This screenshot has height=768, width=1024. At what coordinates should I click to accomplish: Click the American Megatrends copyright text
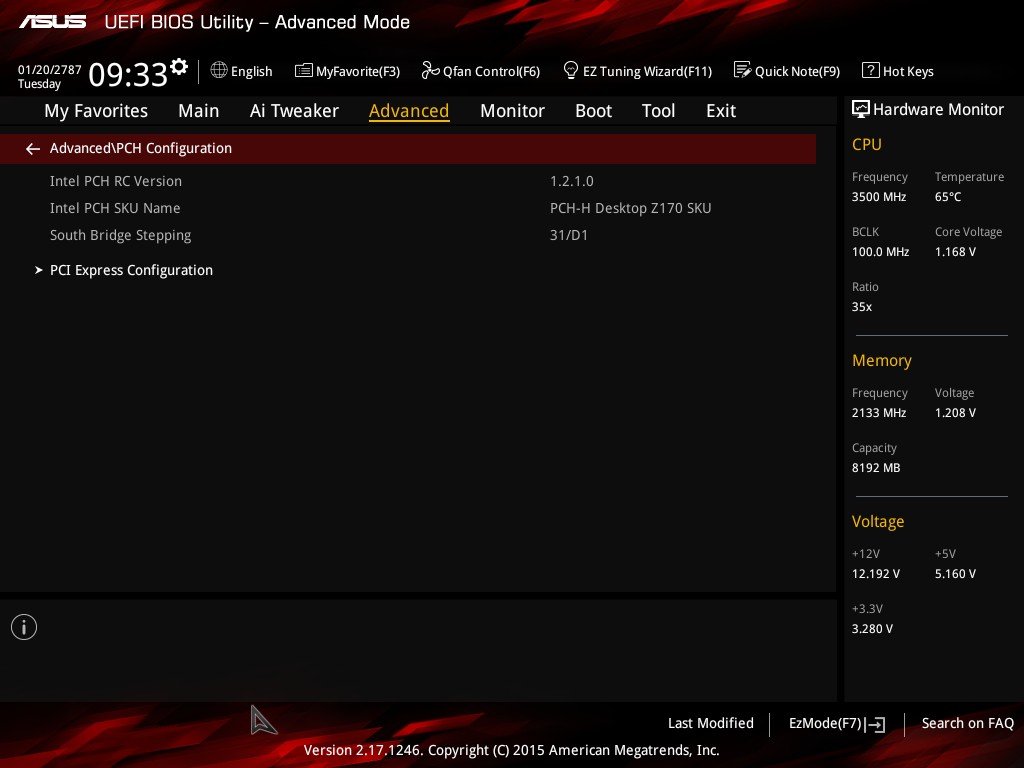point(511,750)
